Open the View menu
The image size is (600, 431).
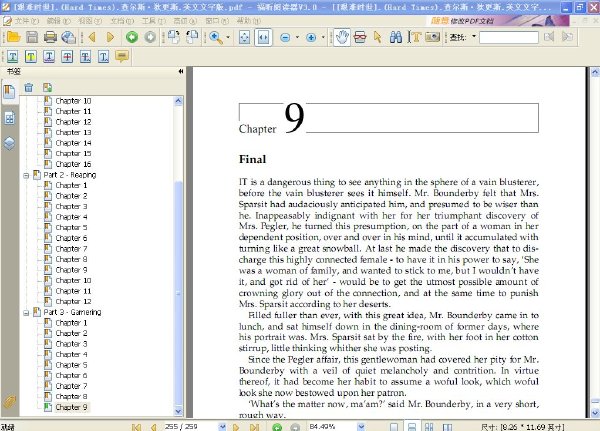(x=90, y=21)
